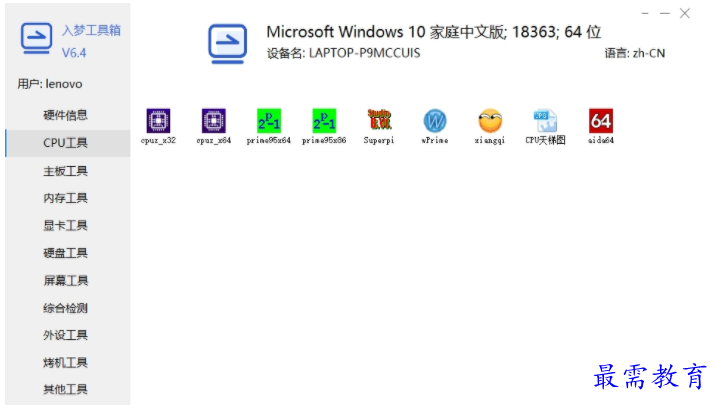The image size is (715, 408).
Task: Close the toolbox window
Action: pyautogui.click(x=684, y=14)
